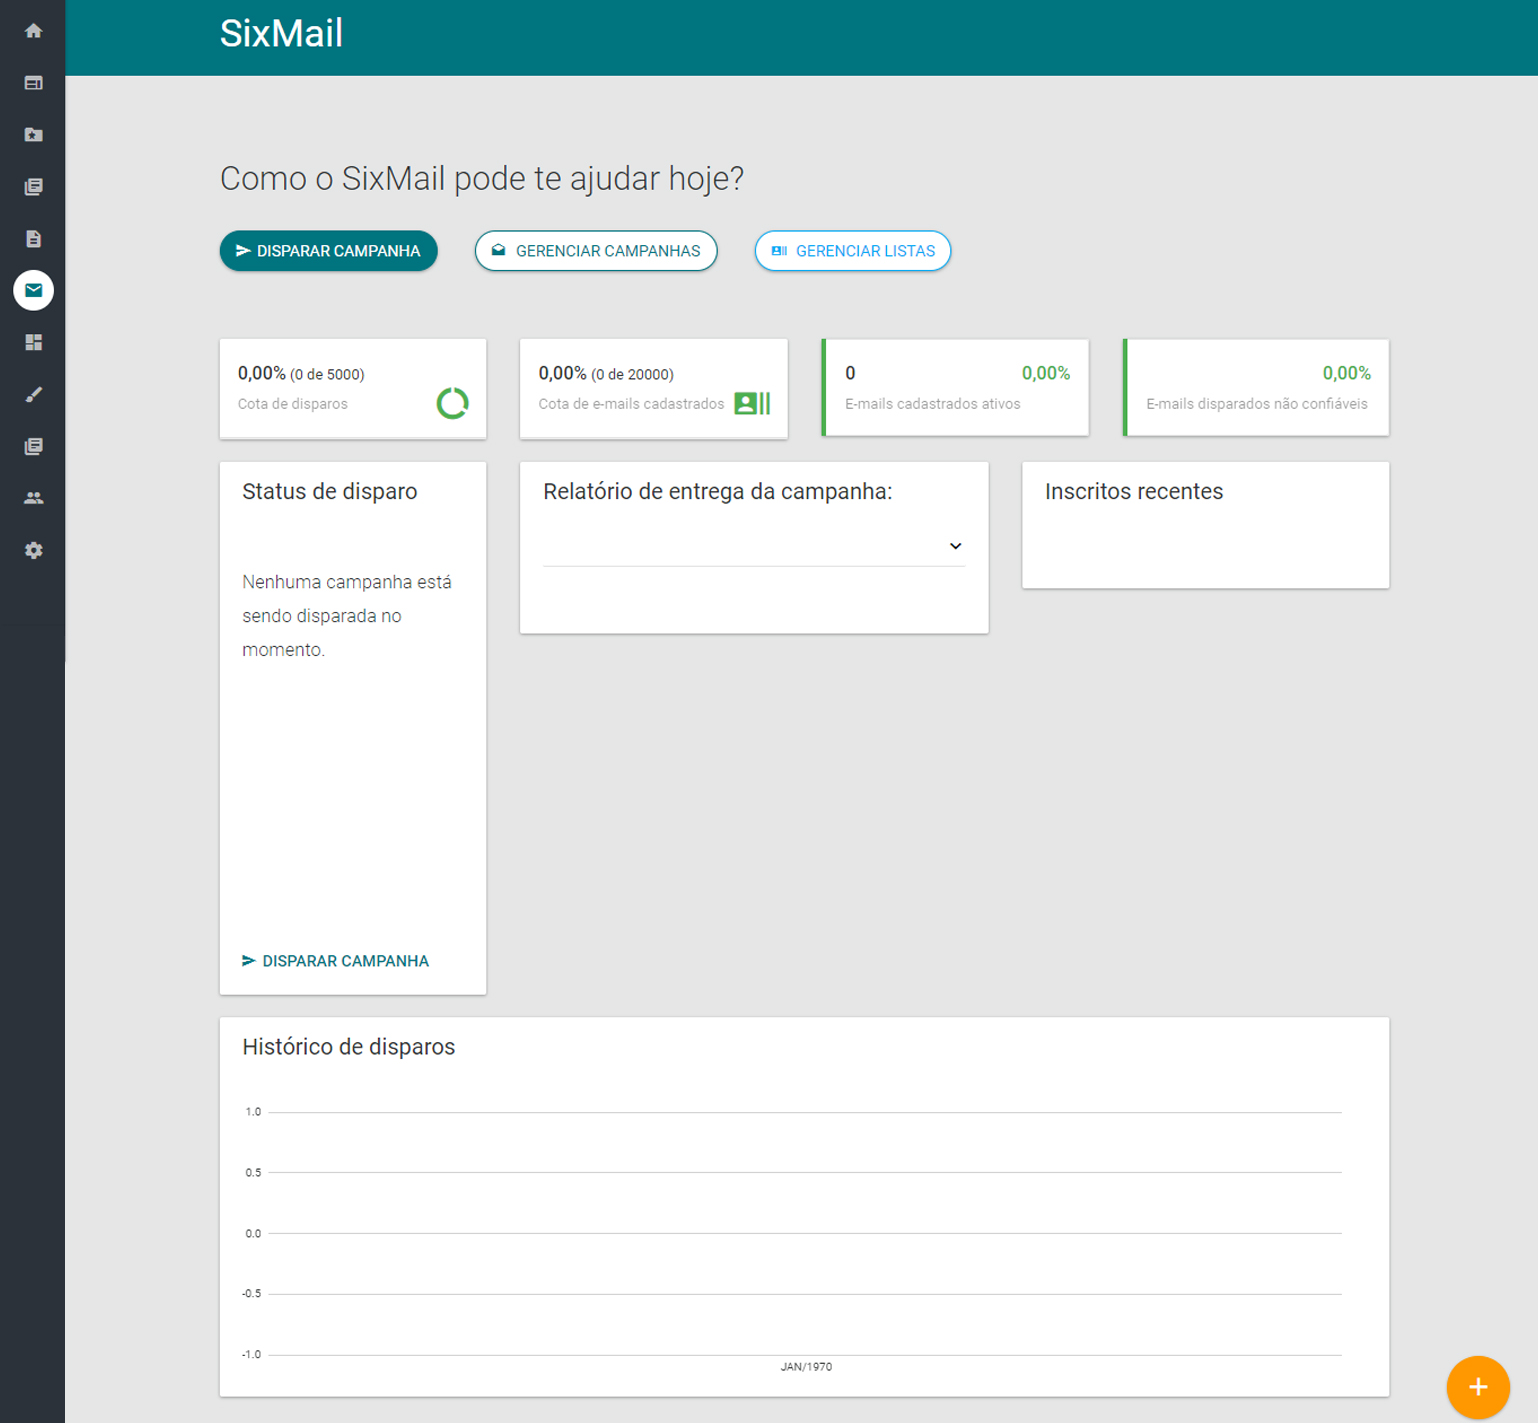Click the green contacts list icon

pyautogui.click(x=752, y=403)
